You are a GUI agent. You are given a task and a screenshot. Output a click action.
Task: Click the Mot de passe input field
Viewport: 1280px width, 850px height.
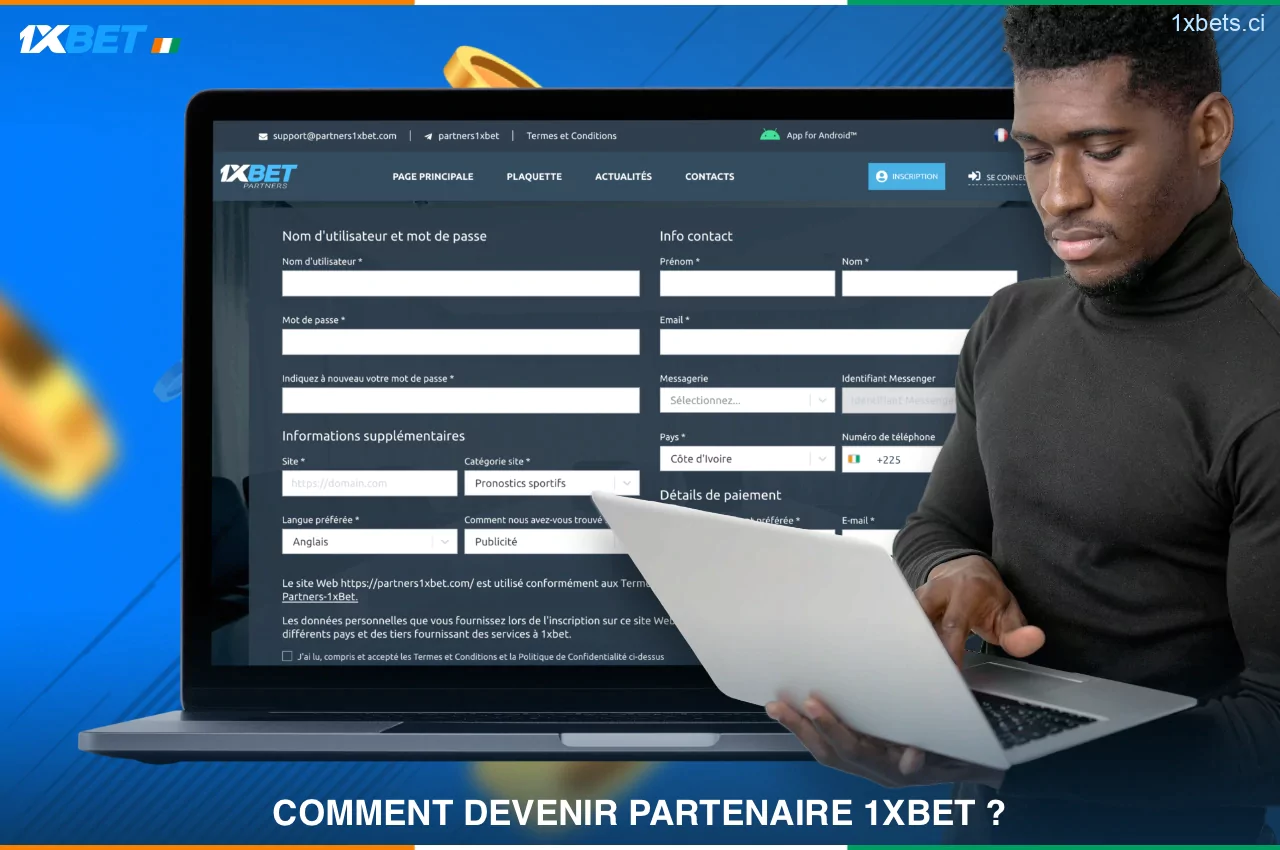coord(461,342)
